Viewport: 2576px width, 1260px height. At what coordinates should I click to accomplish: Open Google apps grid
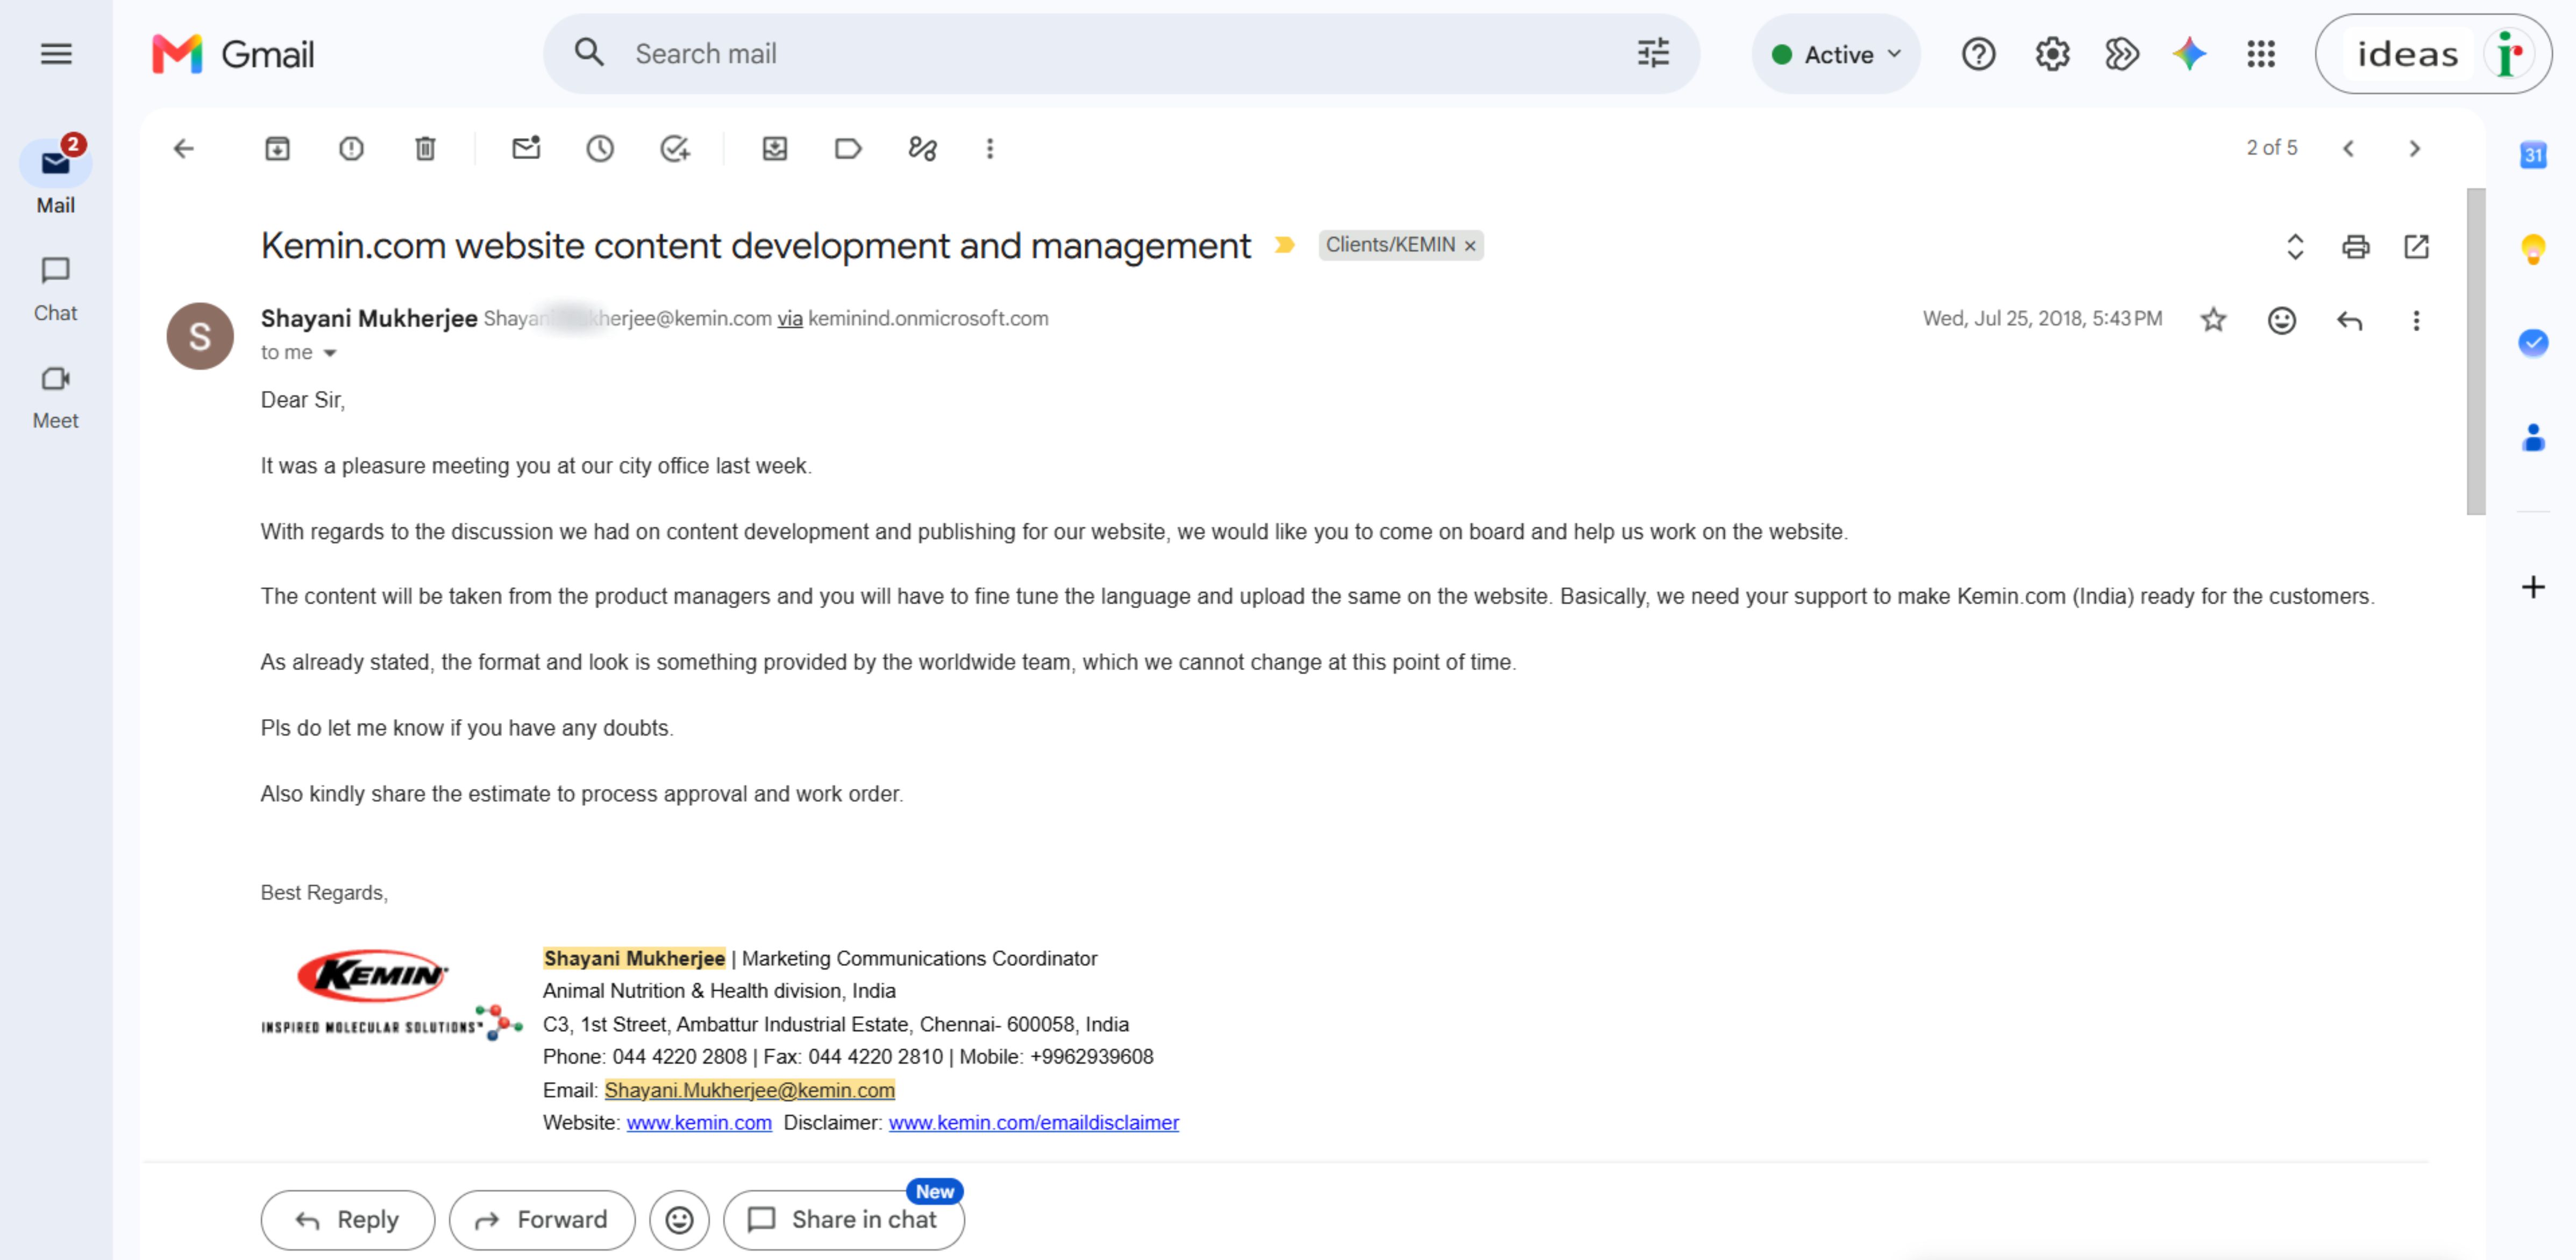[x=2260, y=54]
